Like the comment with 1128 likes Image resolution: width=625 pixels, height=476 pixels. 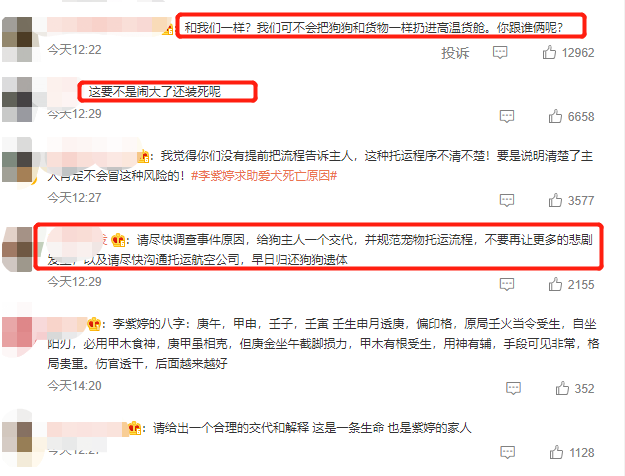pos(556,452)
